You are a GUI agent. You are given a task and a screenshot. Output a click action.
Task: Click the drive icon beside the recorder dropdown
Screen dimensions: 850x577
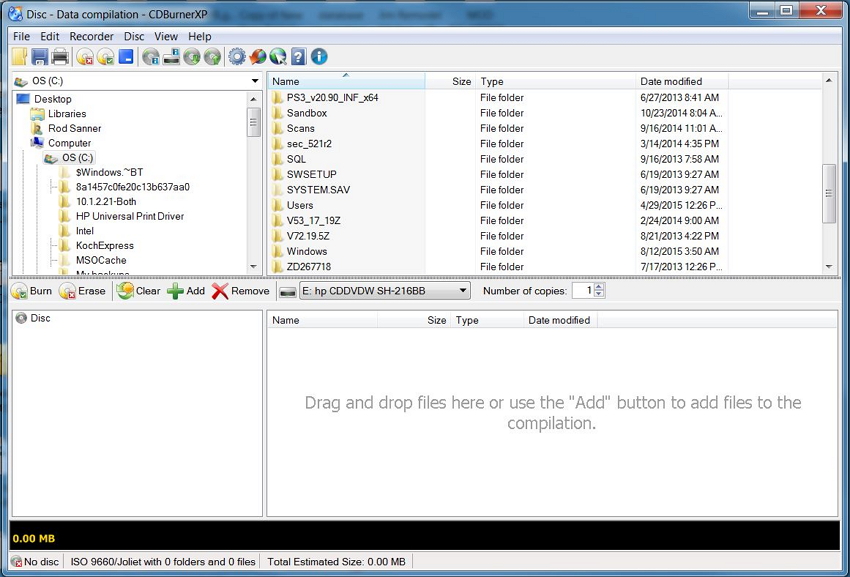click(287, 292)
